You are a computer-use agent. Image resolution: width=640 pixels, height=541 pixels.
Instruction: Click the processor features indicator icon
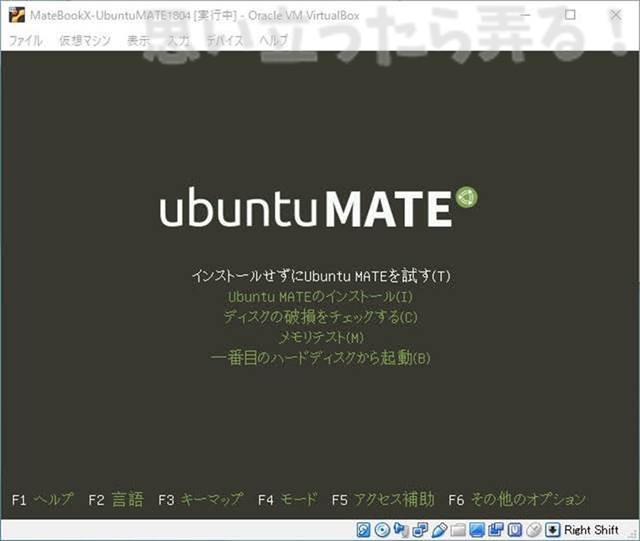click(514, 530)
